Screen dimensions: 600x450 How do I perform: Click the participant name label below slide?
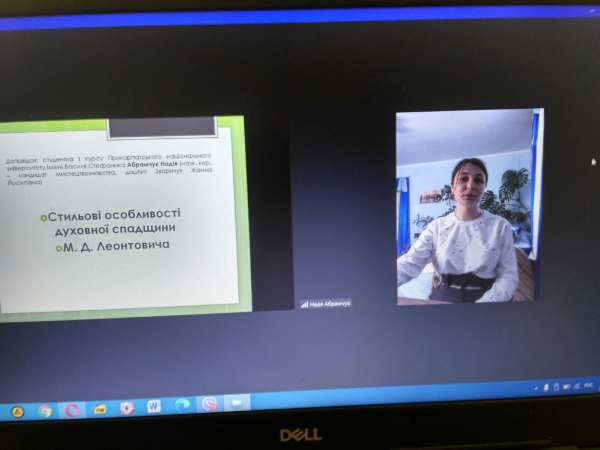(326, 303)
